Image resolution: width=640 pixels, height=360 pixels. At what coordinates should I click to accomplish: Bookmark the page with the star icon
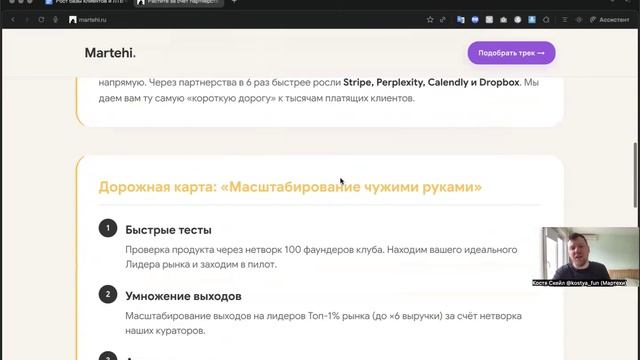click(x=430, y=20)
